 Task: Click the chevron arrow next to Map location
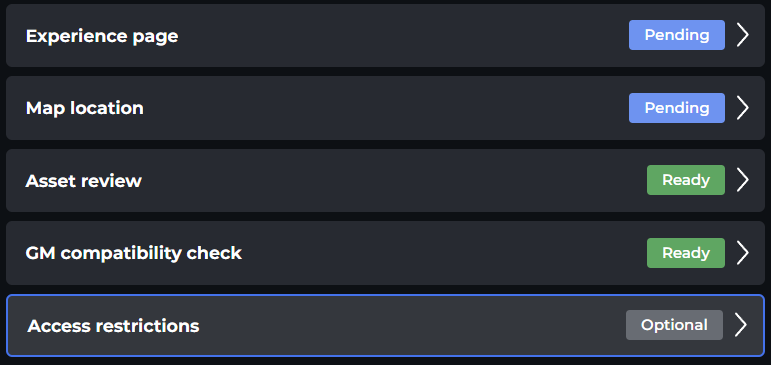pyautogui.click(x=742, y=108)
